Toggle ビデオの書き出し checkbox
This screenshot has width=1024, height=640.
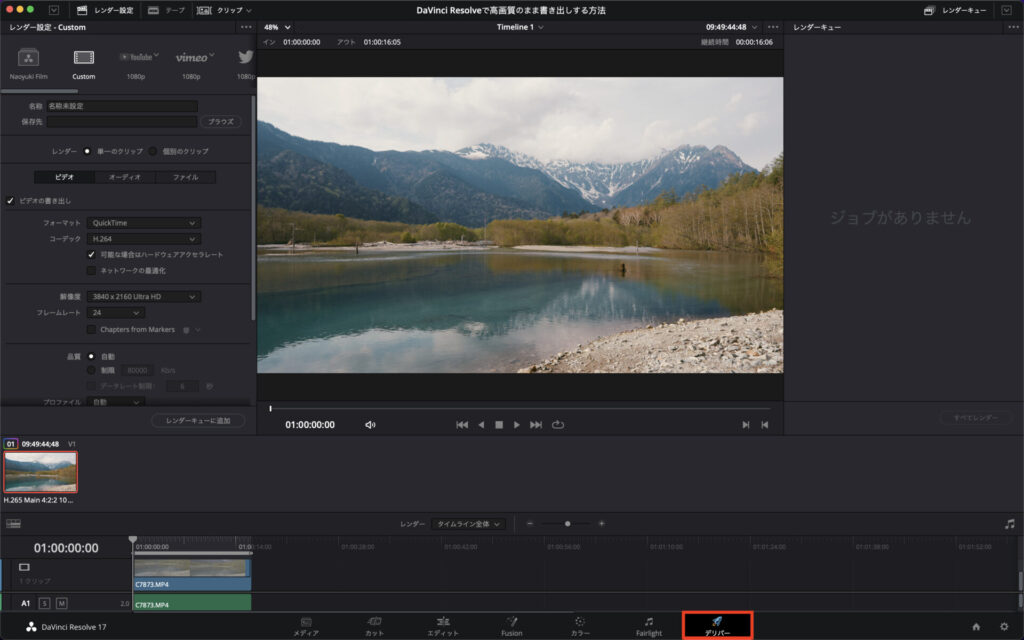click(10, 201)
